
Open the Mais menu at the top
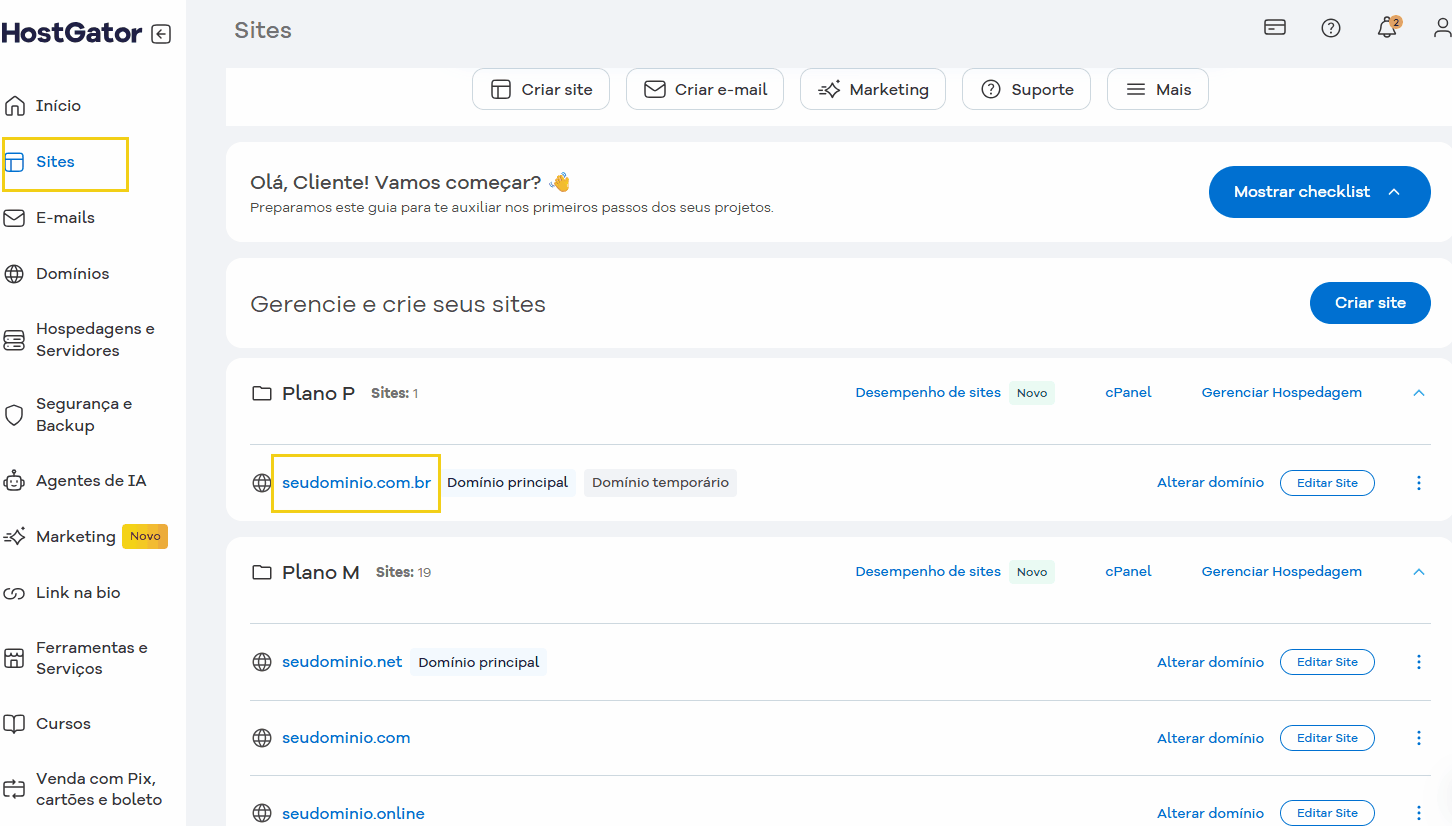click(1157, 89)
